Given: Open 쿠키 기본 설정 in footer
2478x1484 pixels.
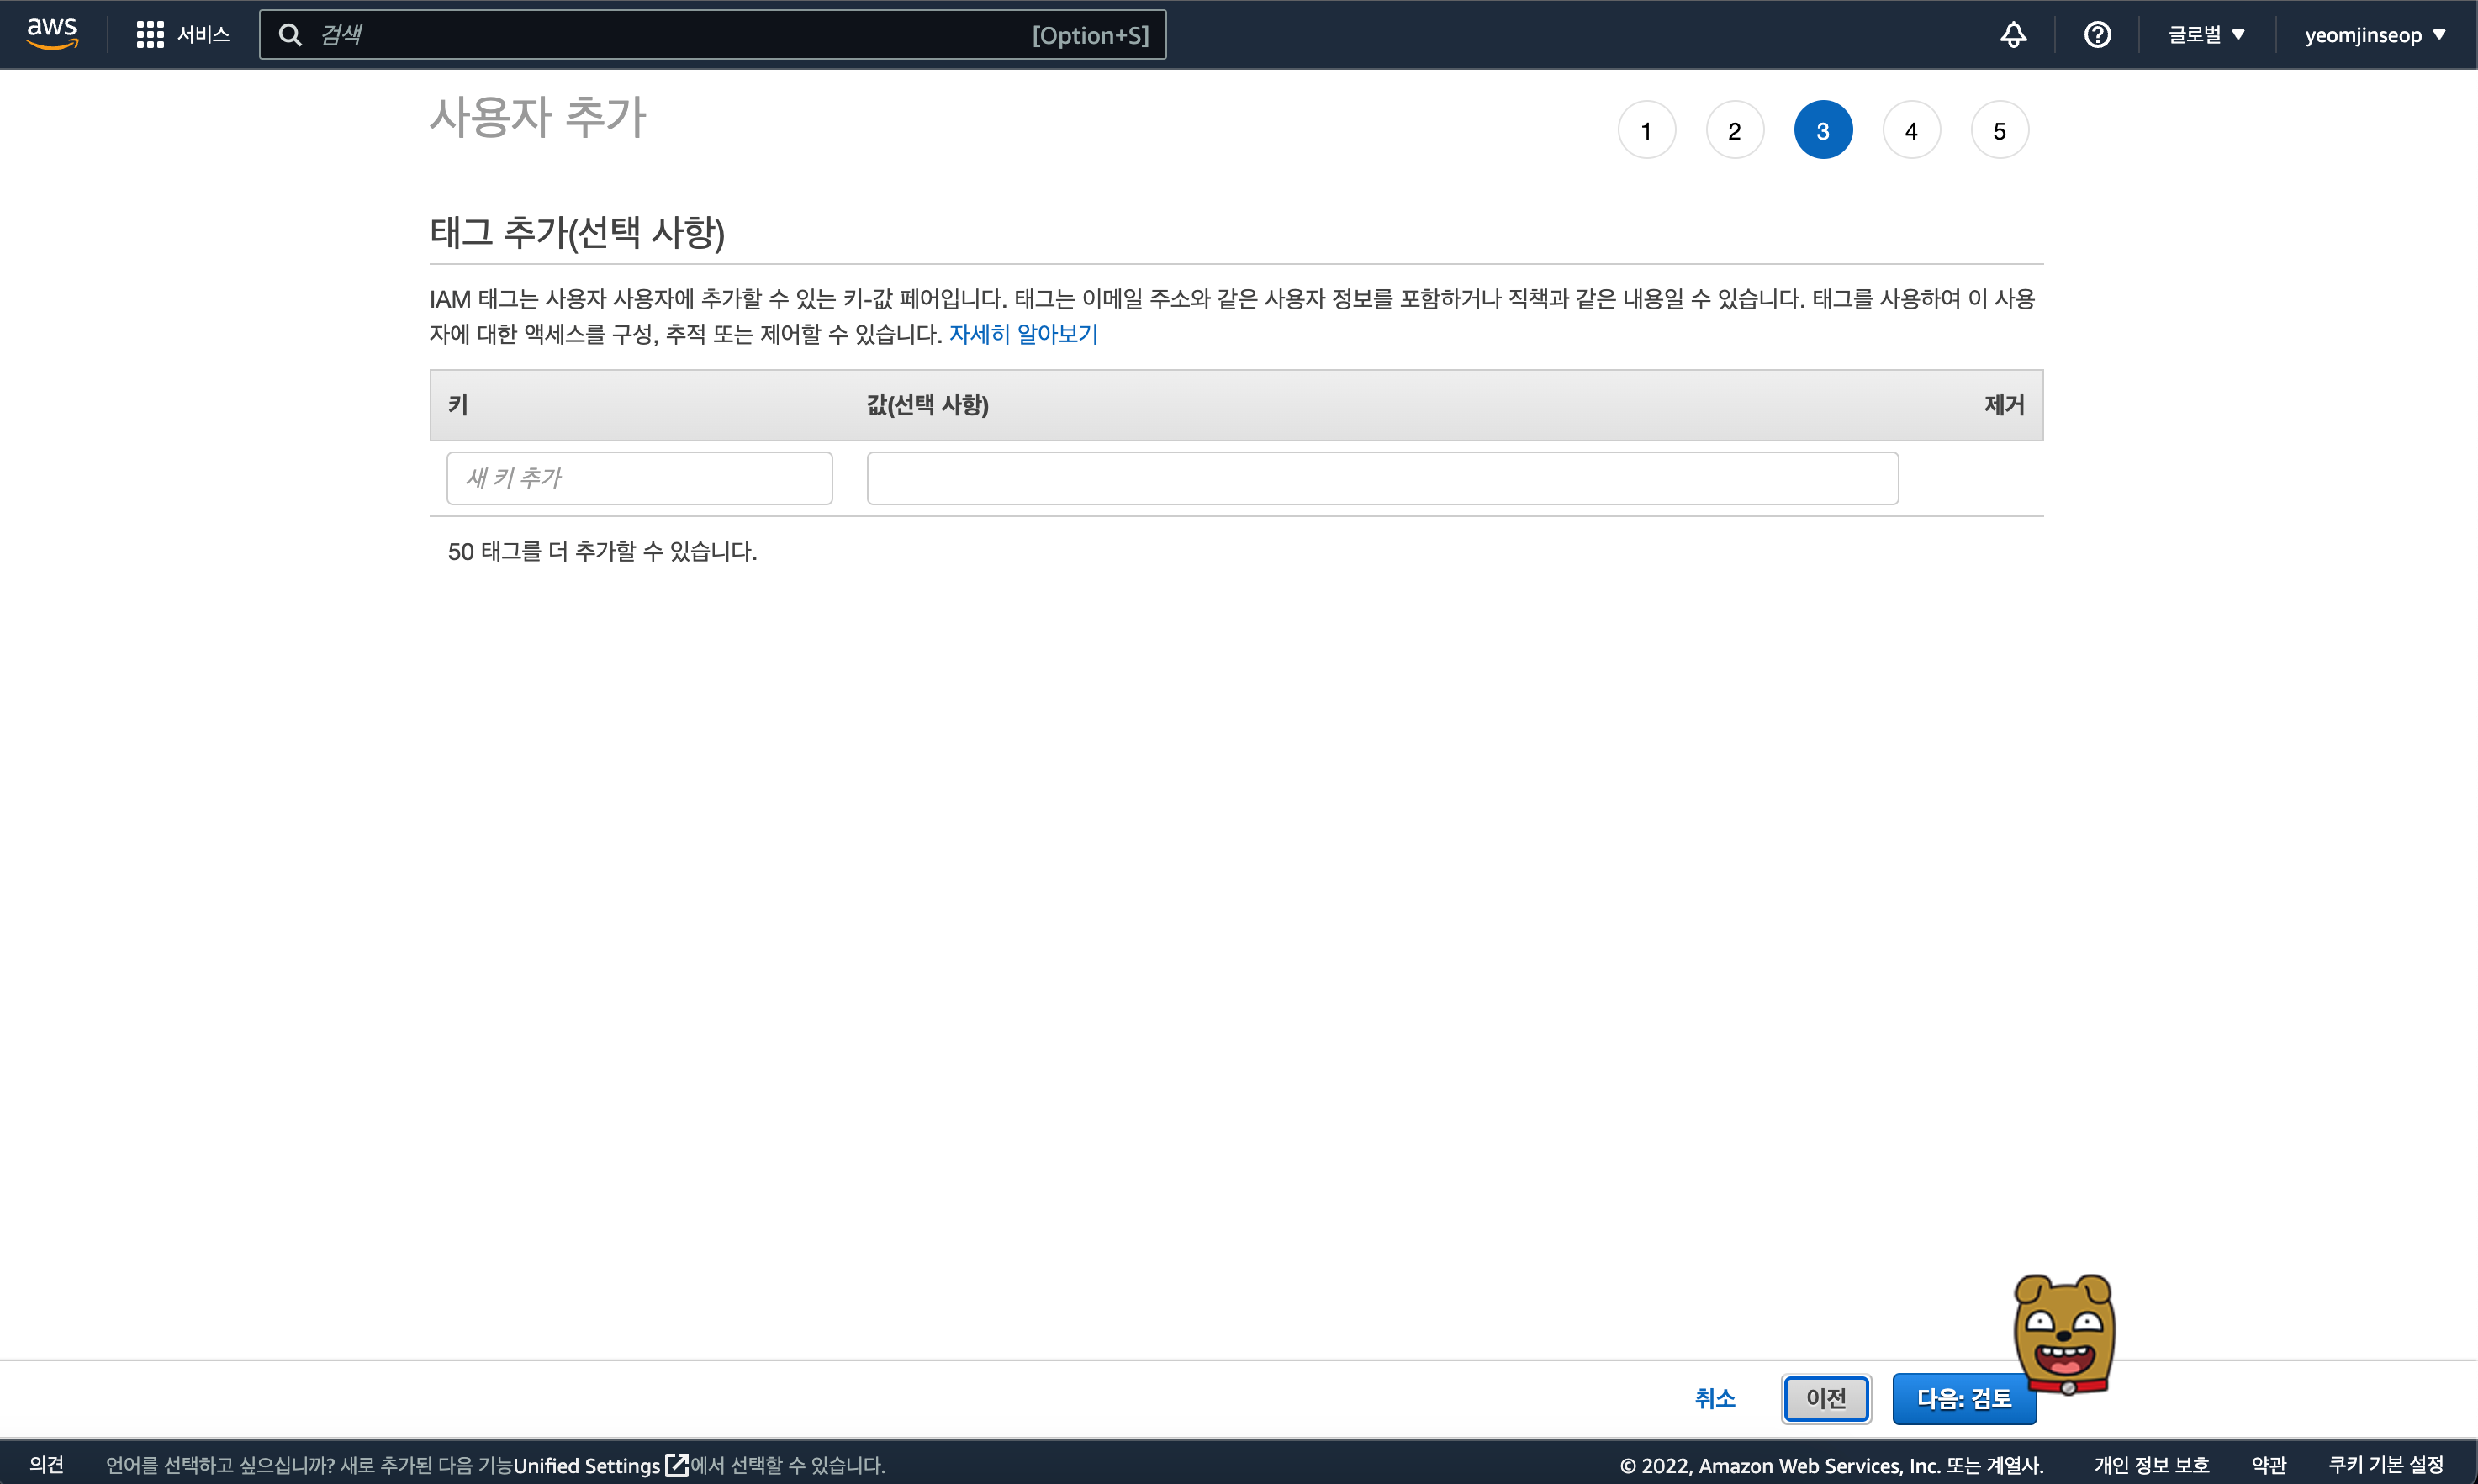Looking at the screenshot, I should click(2386, 1465).
